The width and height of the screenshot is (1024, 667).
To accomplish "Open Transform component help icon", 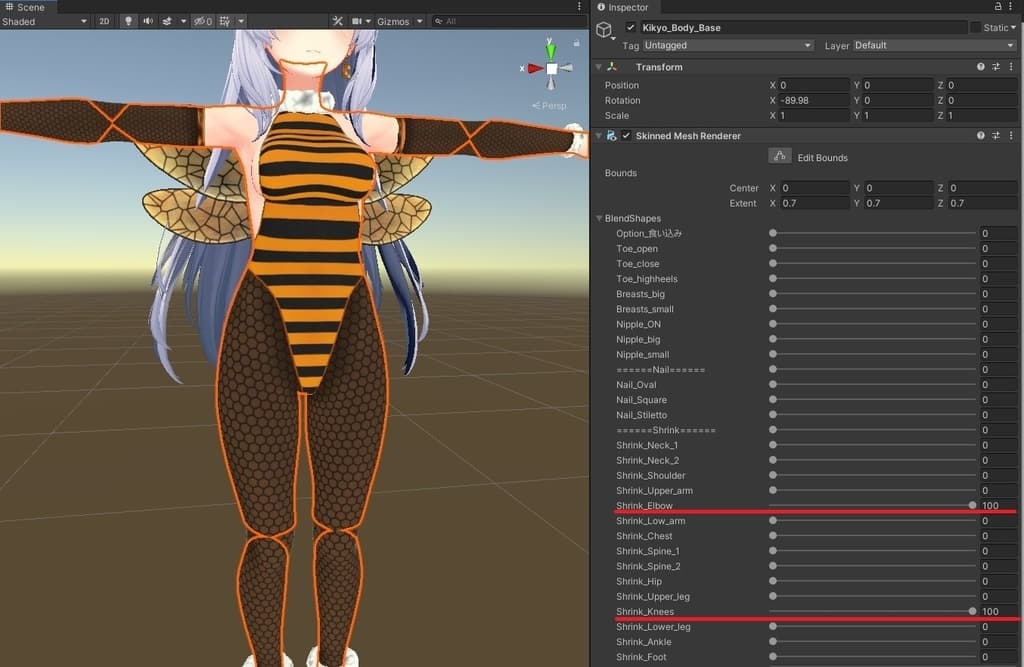I will (x=981, y=67).
